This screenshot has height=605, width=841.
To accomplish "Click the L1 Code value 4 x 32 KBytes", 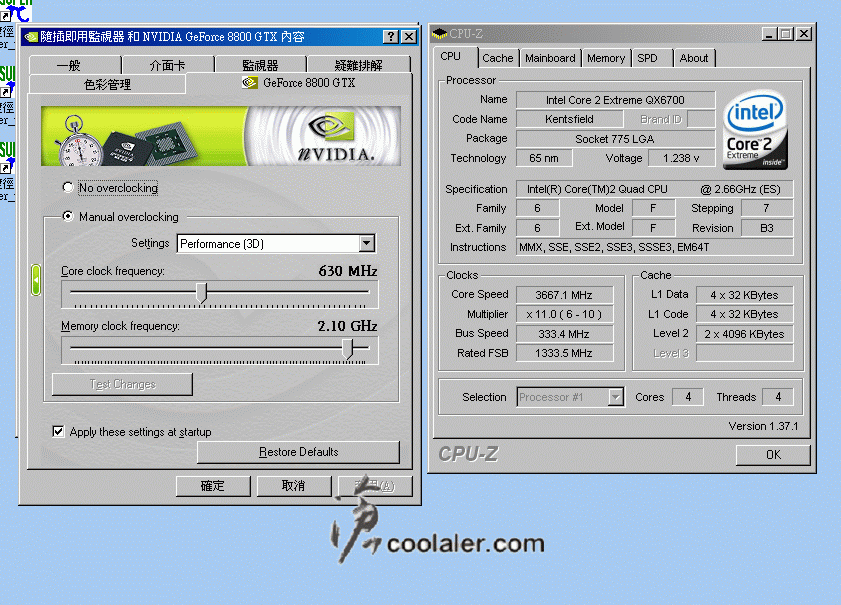I will tap(744, 314).
